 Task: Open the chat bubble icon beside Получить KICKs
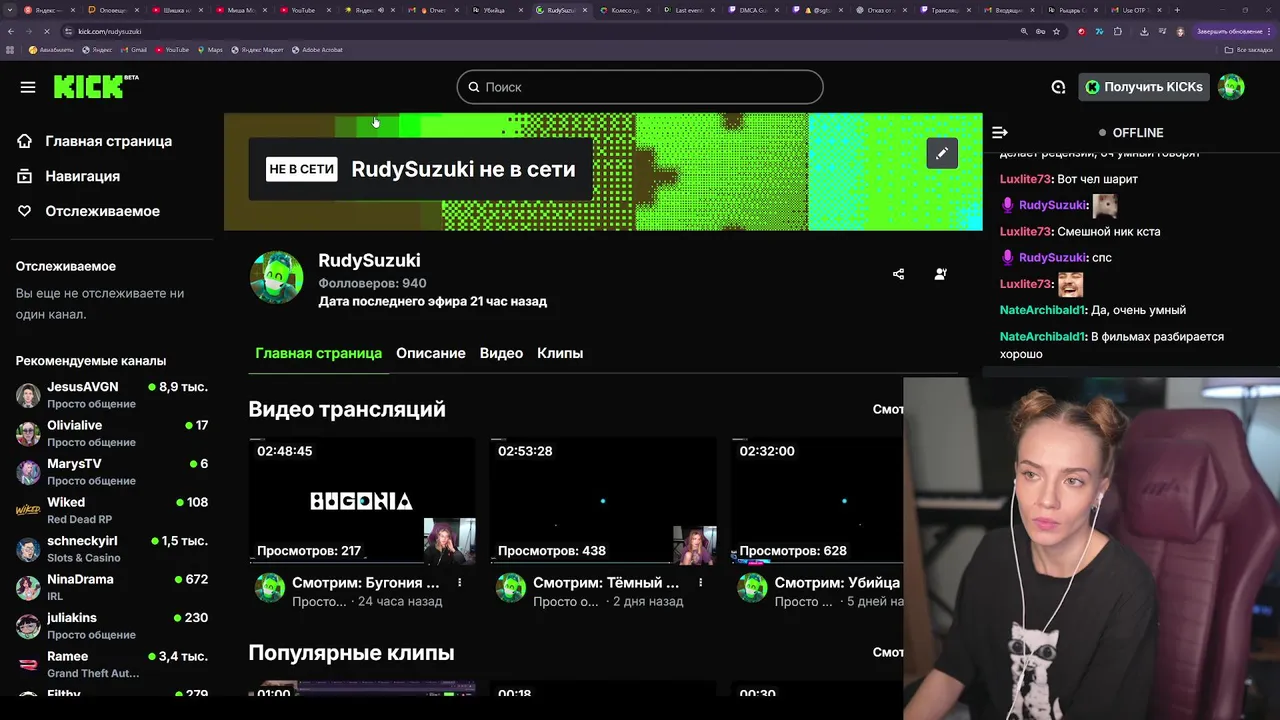click(x=1058, y=87)
